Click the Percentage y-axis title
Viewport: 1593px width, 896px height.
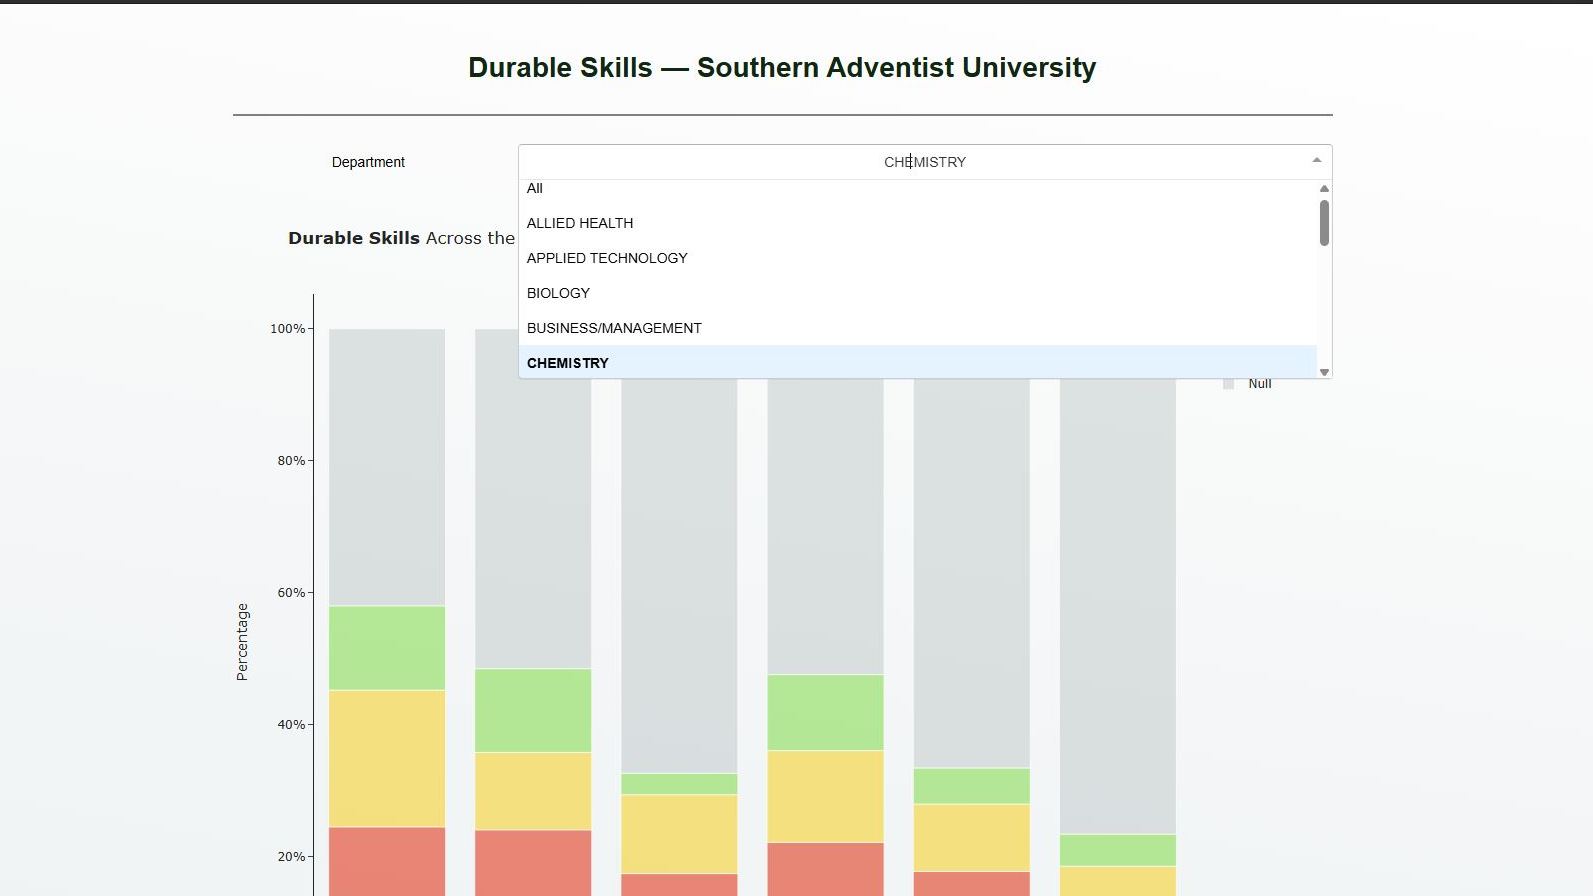(242, 642)
